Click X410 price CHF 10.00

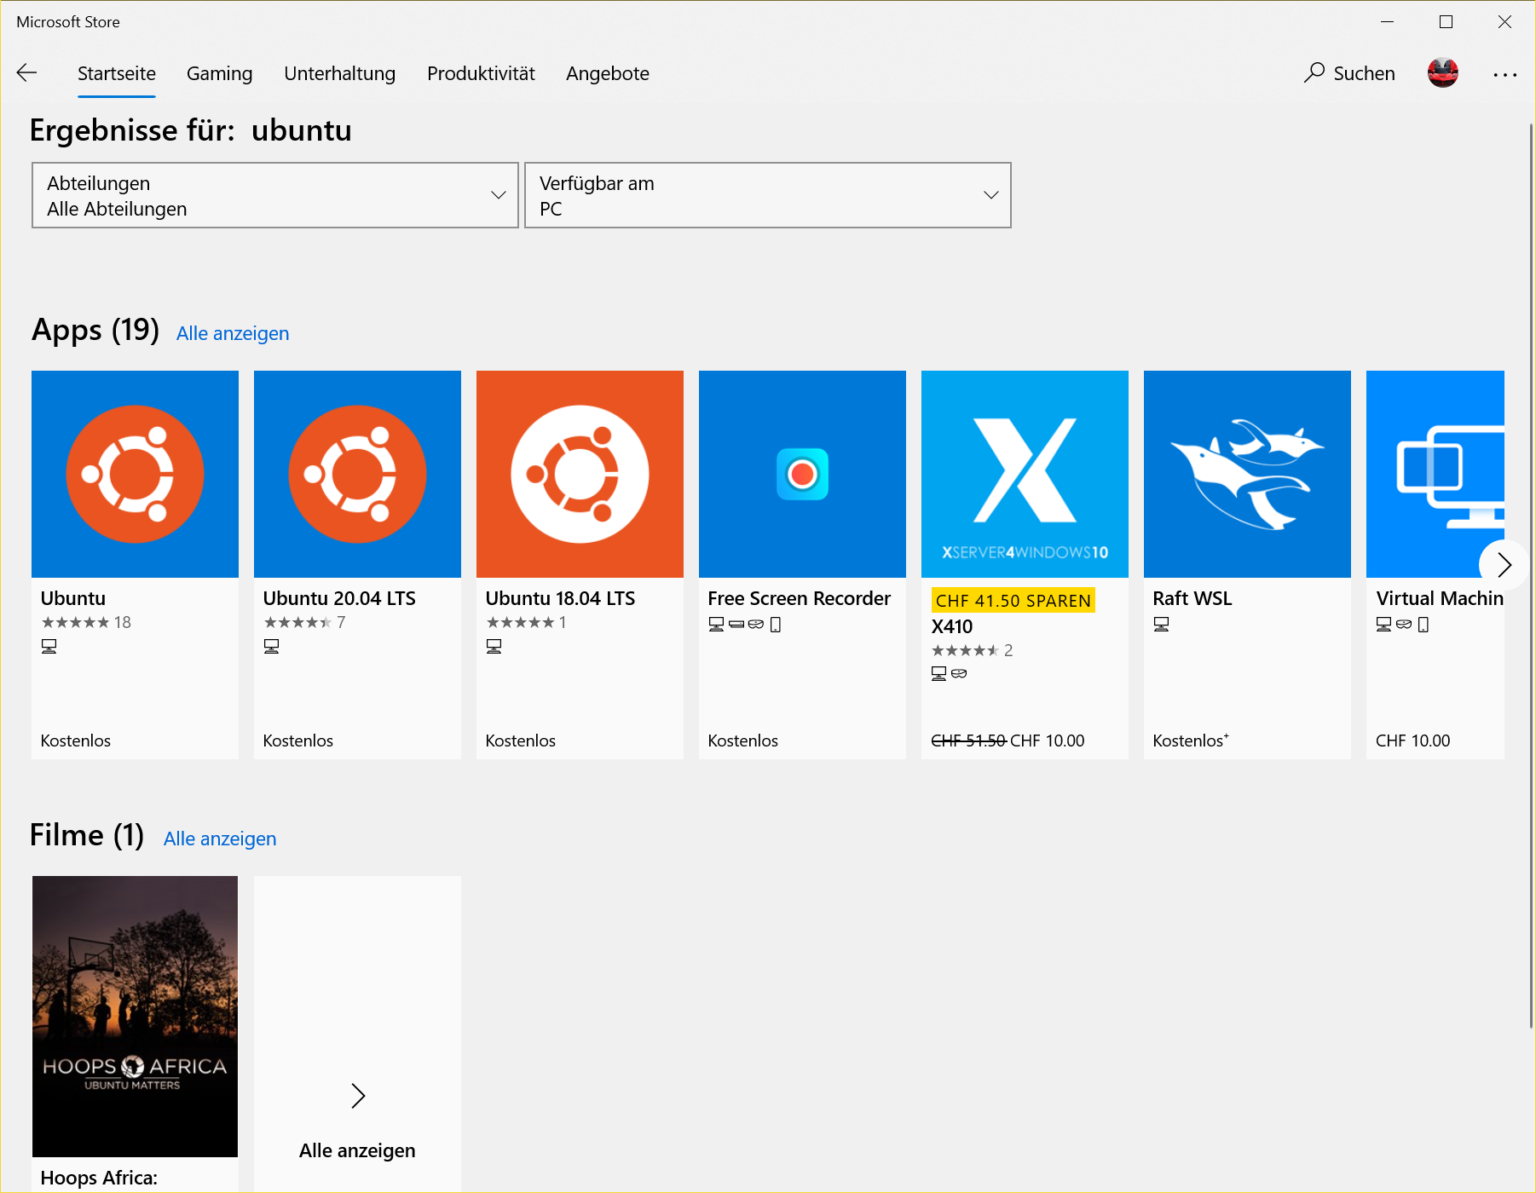1047,740
